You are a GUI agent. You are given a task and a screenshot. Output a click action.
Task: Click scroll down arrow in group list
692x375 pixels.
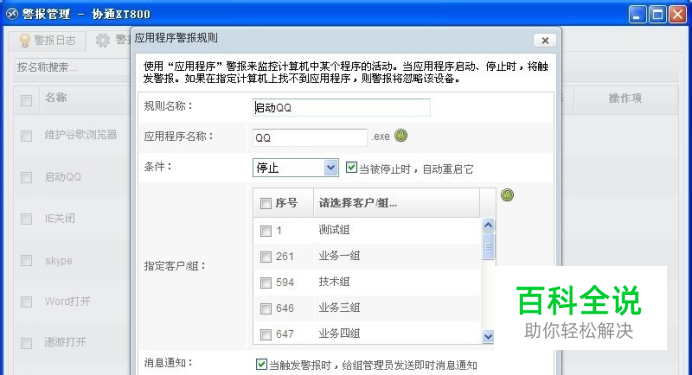coord(488,337)
